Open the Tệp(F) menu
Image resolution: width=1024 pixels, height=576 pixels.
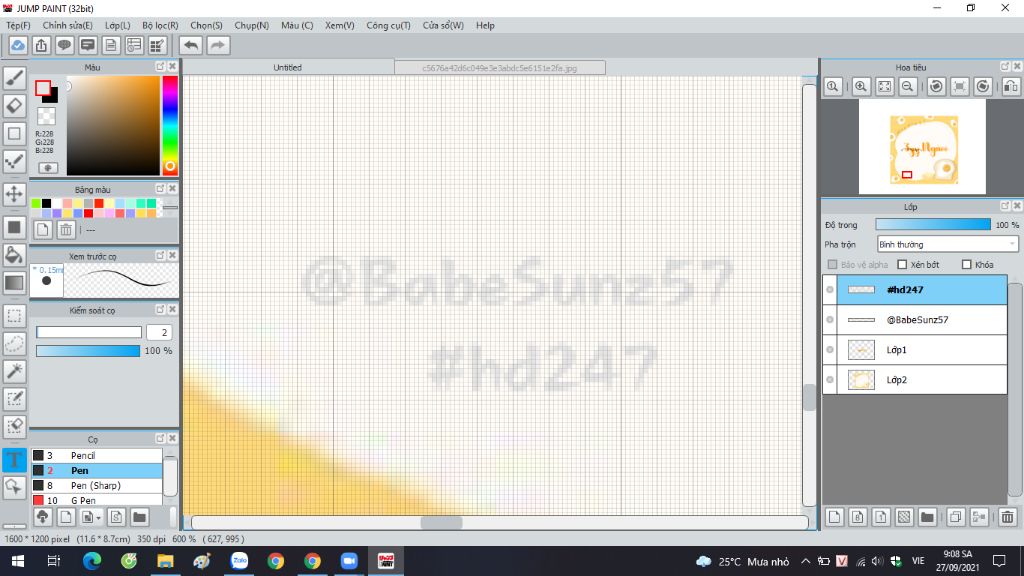pyautogui.click(x=18, y=25)
